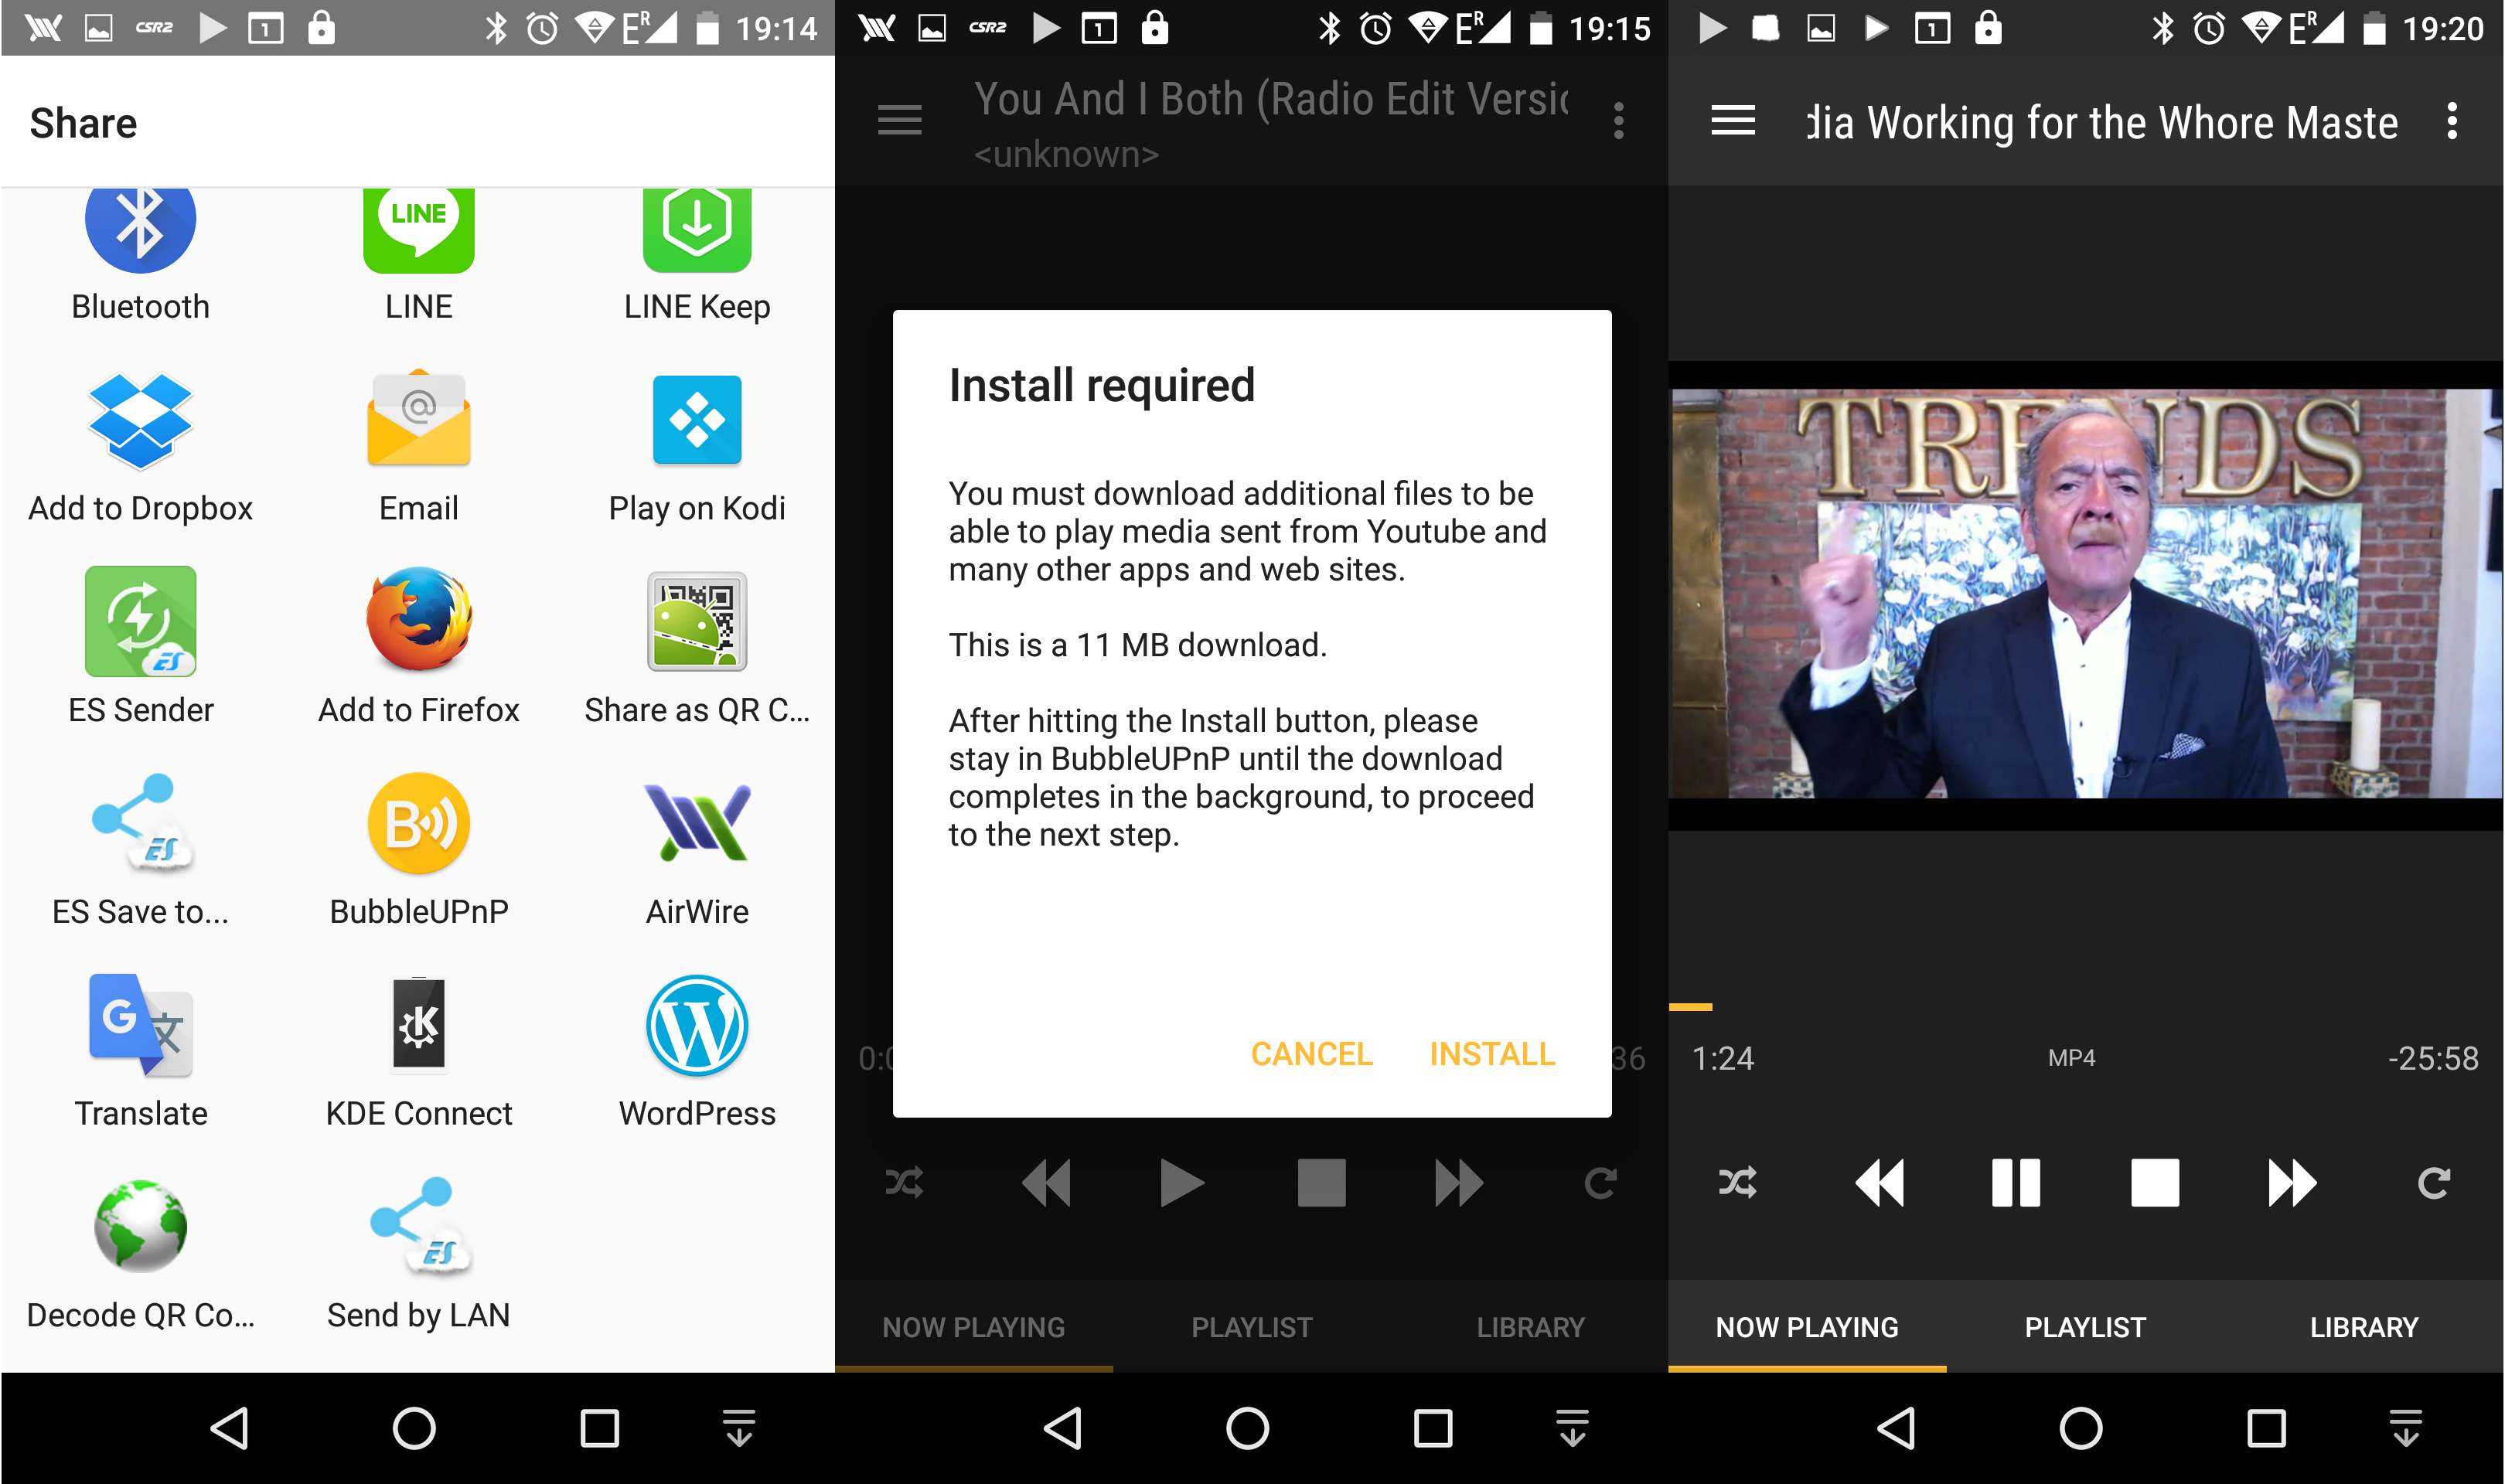Viewport: 2505px width, 1484px height.
Task: Open hamburger menu behind install dialog
Action: click(899, 121)
